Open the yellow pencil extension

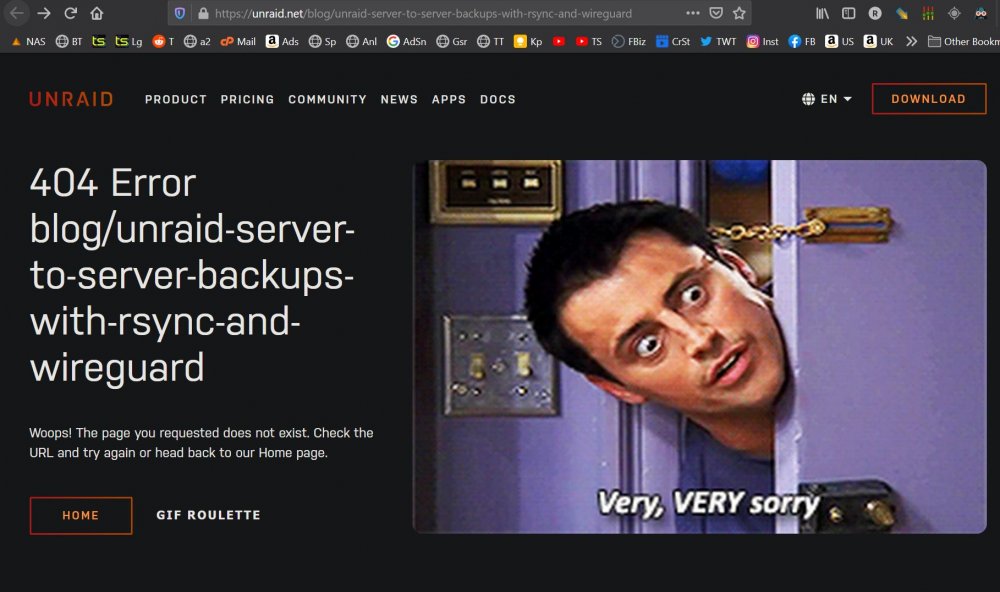point(901,13)
